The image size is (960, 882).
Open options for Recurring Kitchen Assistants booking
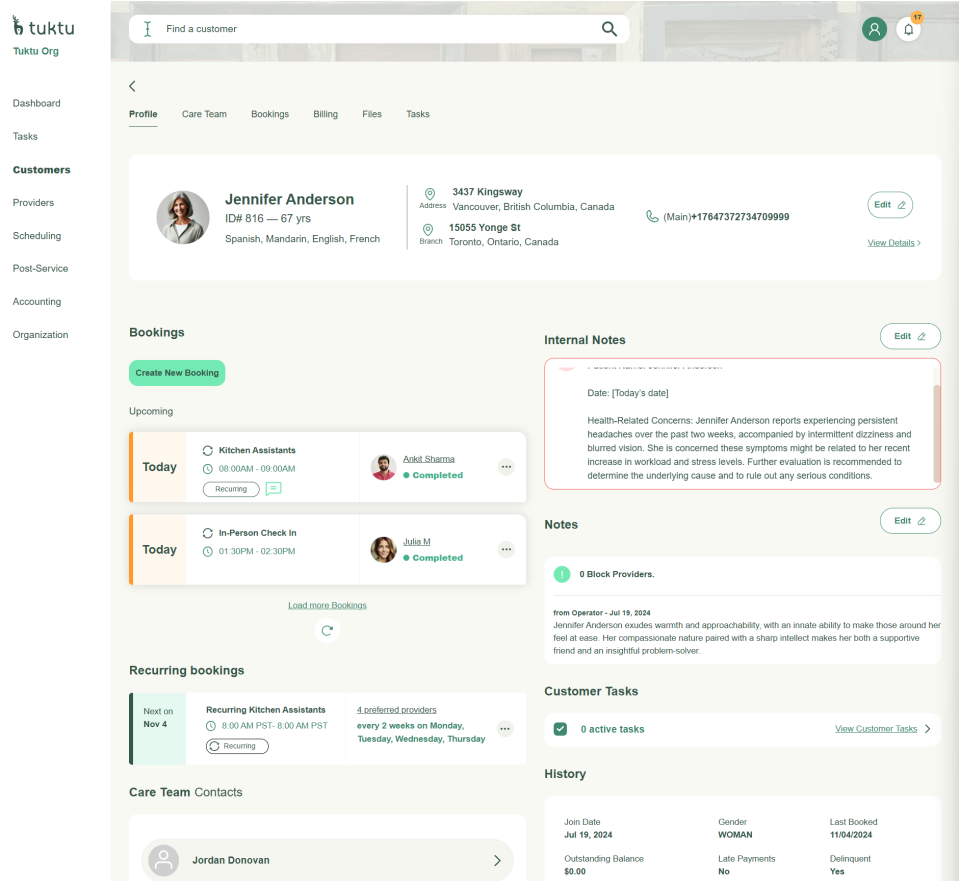point(505,729)
